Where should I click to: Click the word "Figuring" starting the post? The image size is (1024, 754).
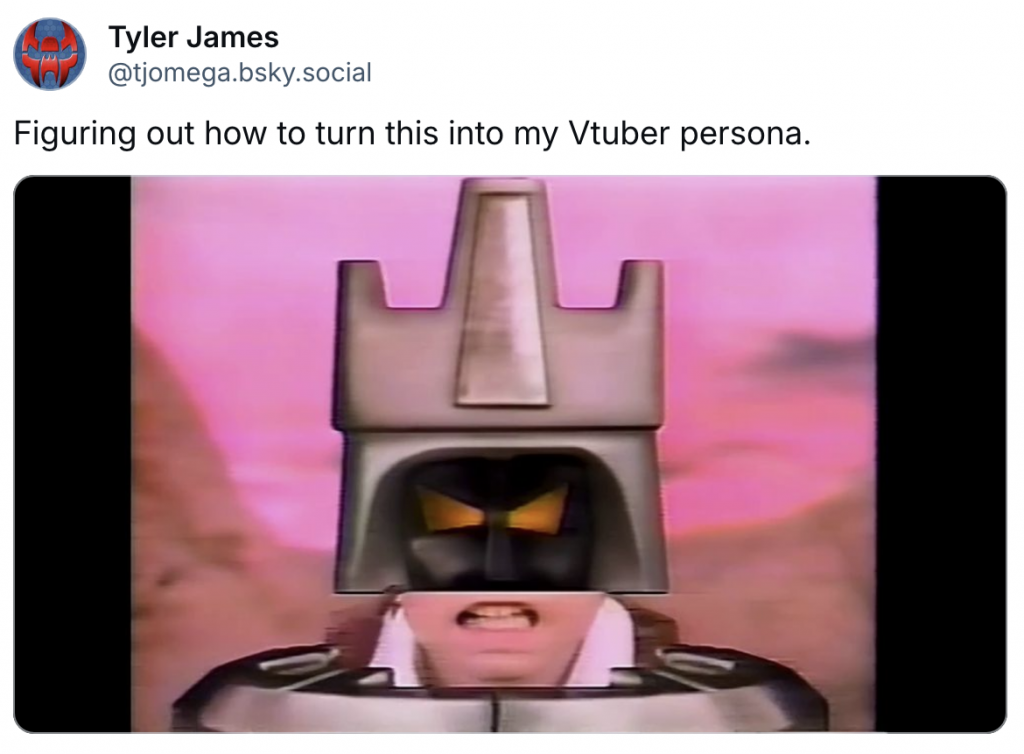tap(75, 133)
